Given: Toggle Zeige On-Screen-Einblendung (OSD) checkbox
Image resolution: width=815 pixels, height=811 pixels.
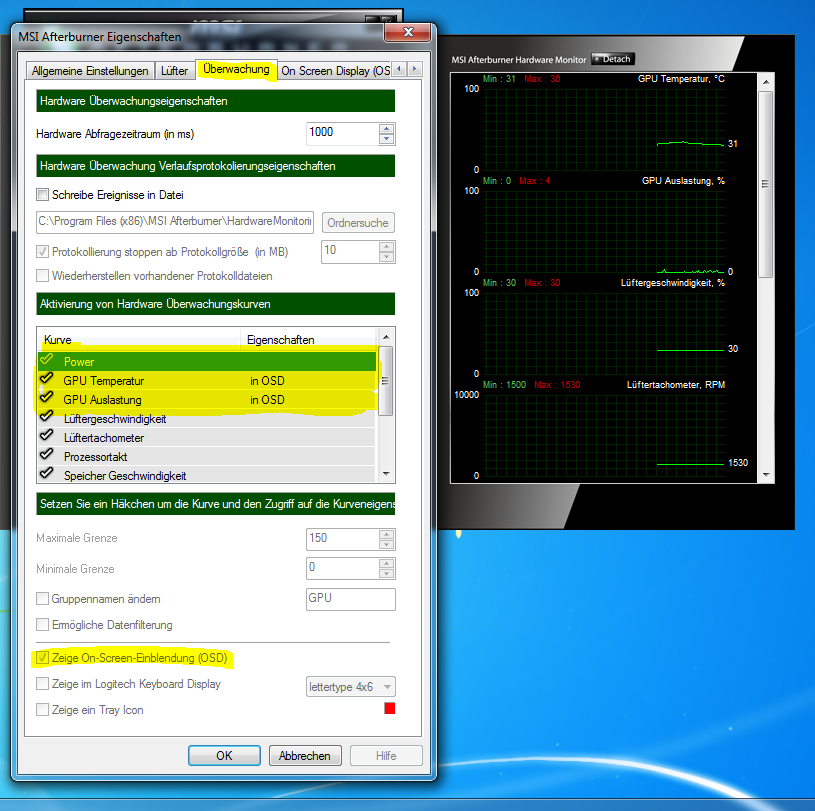Looking at the screenshot, I should click(43, 658).
